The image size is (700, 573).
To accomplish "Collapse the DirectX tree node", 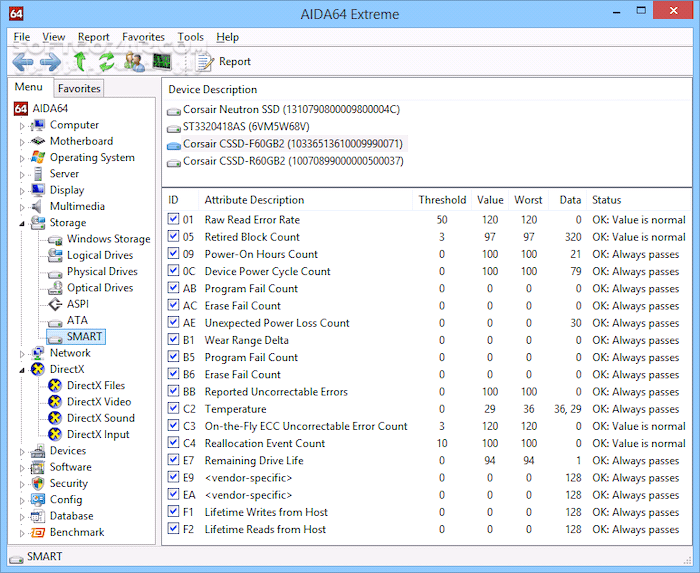I will (22, 370).
